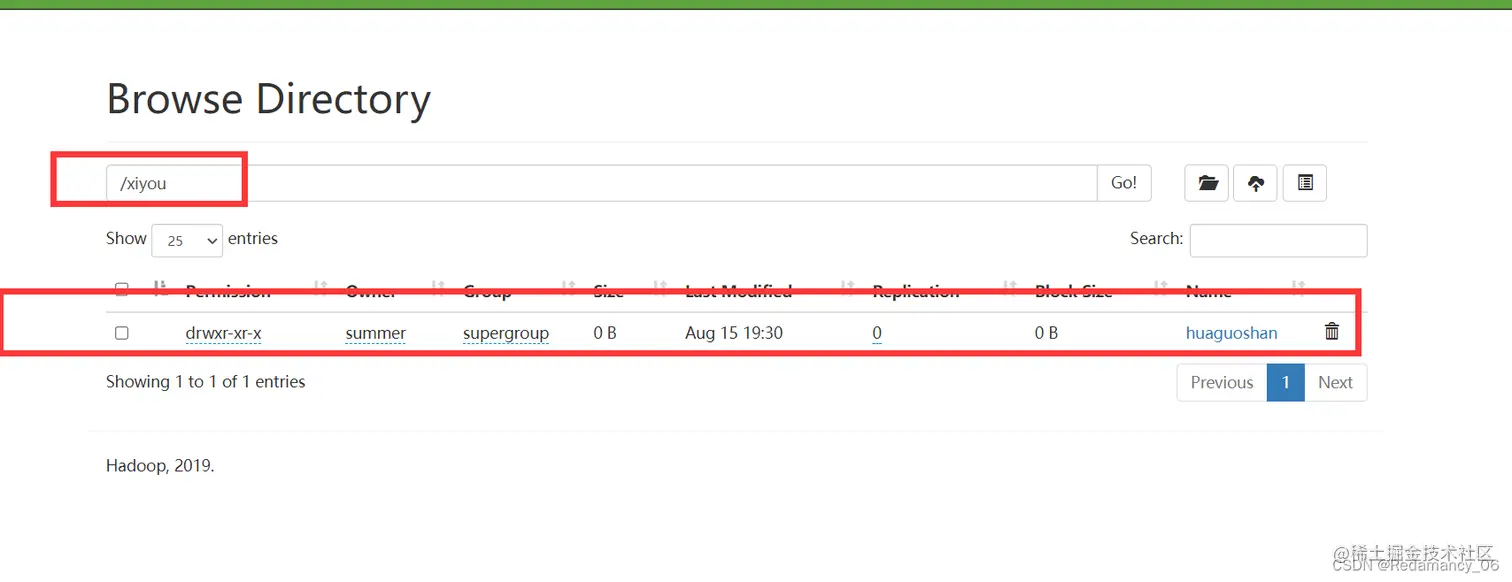Click the summer owner link
The height and width of the screenshot is (582, 1512).
pos(375,333)
